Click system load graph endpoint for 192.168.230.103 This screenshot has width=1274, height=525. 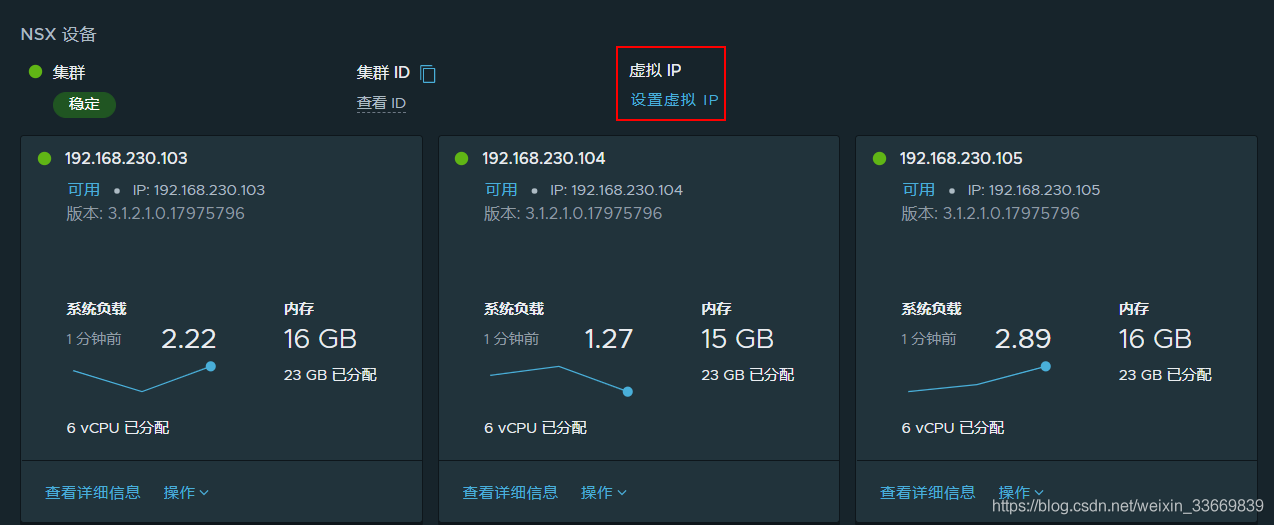(210, 366)
